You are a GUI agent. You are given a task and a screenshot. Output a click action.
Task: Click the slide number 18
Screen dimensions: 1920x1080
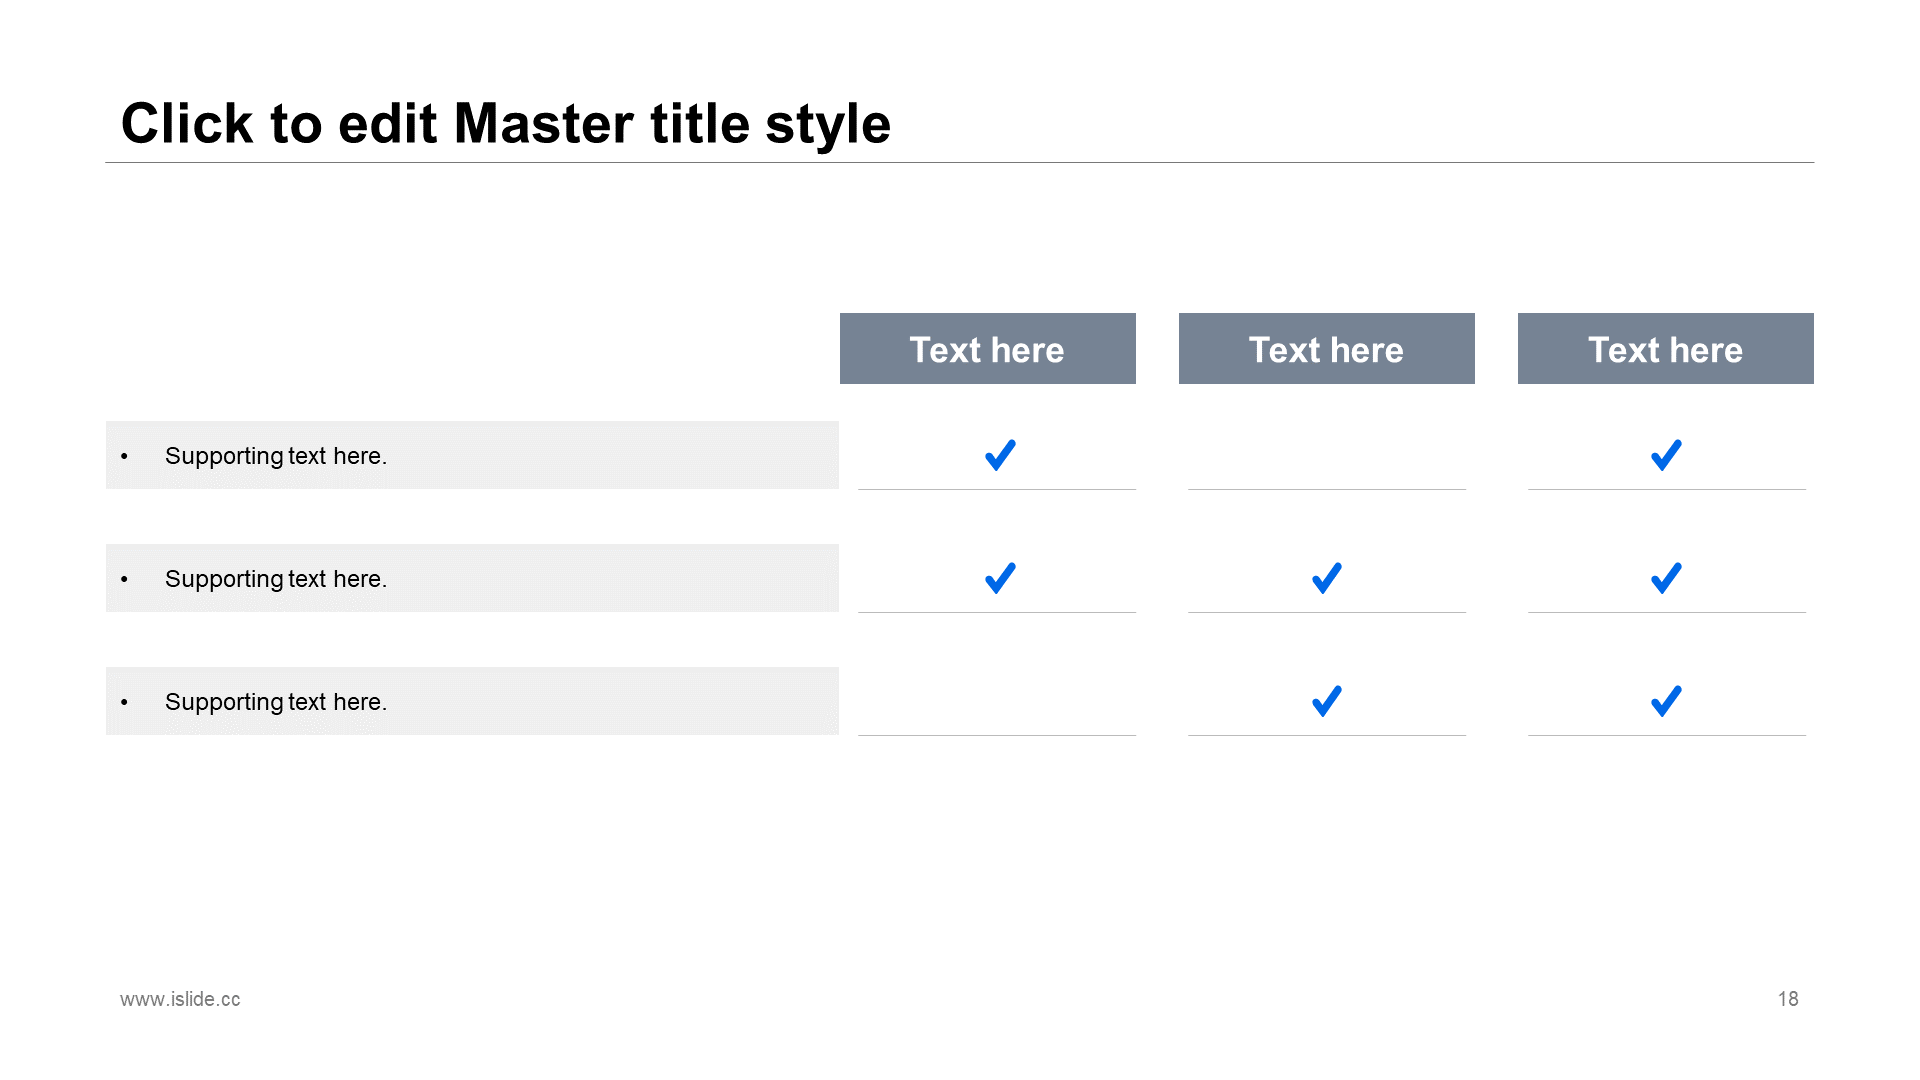pyautogui.click(x=1788, y=999)
